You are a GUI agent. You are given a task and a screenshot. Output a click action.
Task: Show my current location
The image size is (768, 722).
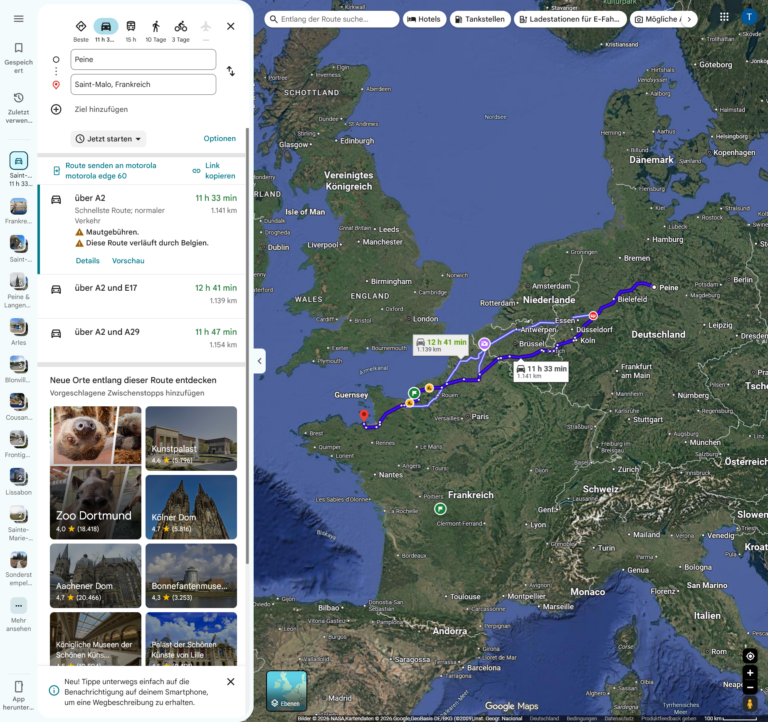pyautogui.click(x=750, y=656)
